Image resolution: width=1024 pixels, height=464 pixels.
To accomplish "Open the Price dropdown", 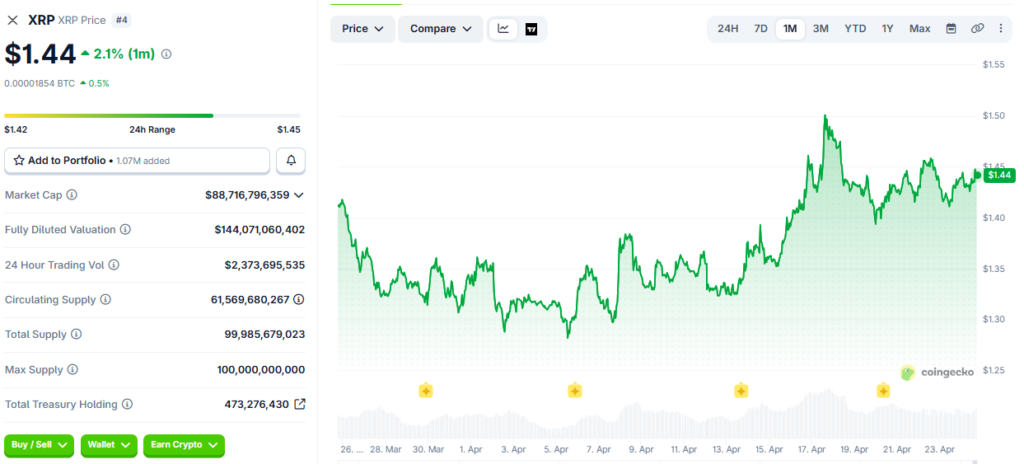I will tap(362, 29).
